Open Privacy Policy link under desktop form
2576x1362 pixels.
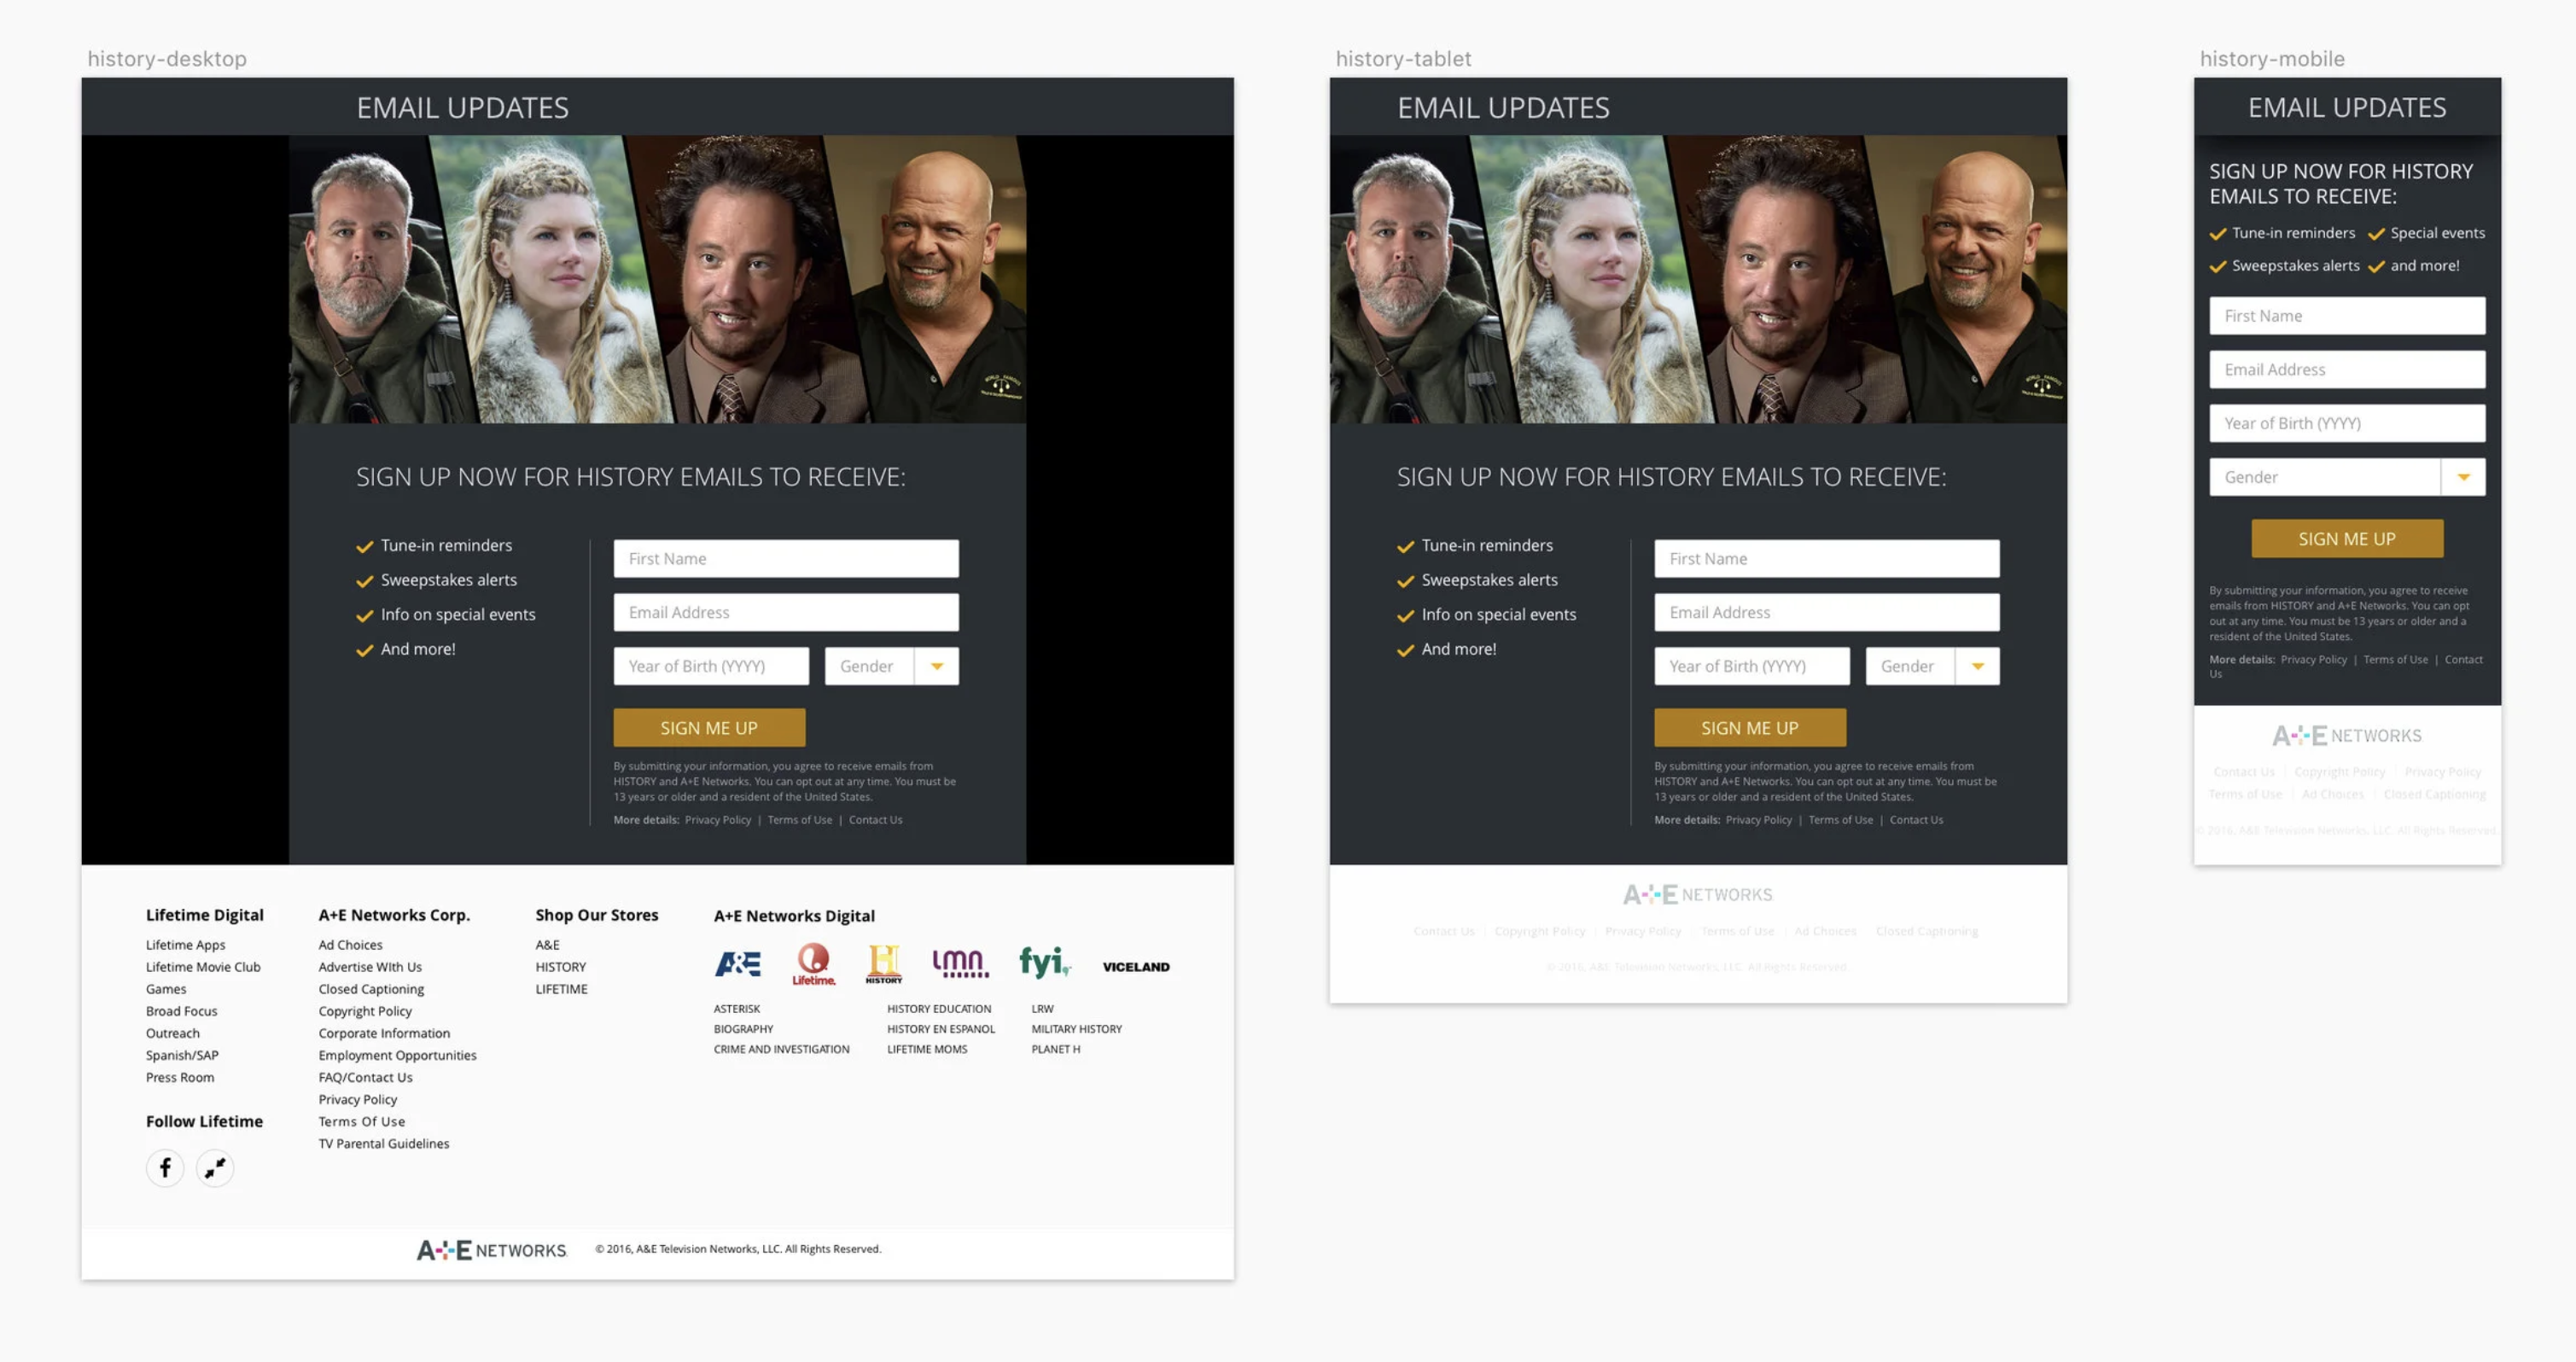(718, 820)
